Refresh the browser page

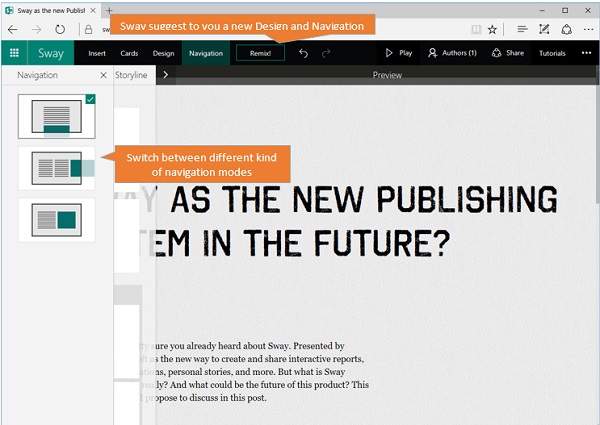(60, 29)
